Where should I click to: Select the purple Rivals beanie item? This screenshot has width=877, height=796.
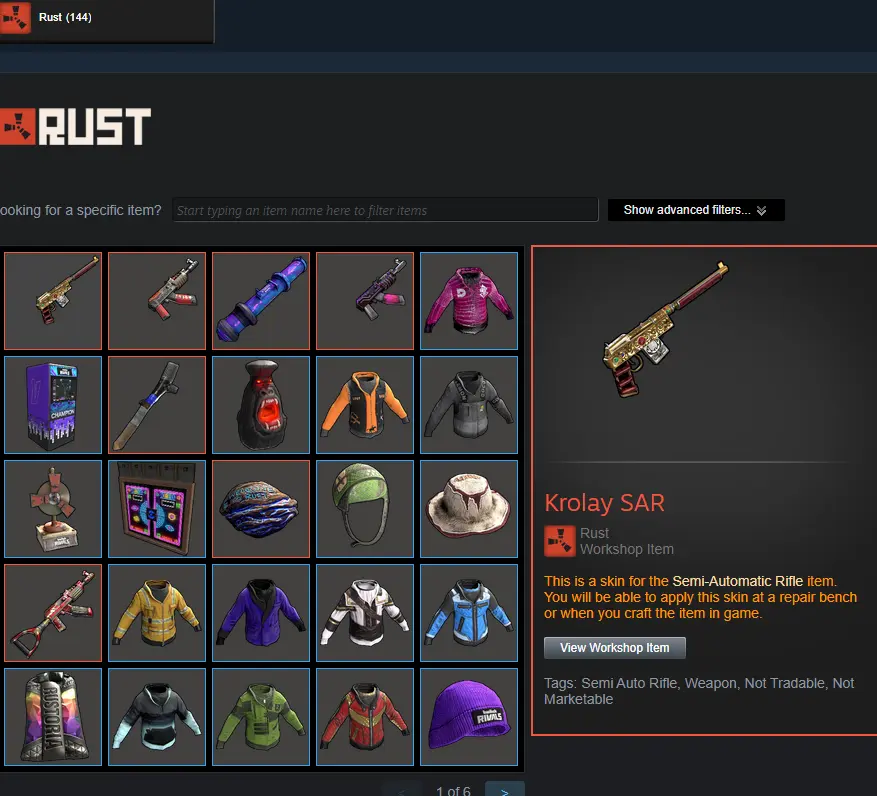[469, 717]
